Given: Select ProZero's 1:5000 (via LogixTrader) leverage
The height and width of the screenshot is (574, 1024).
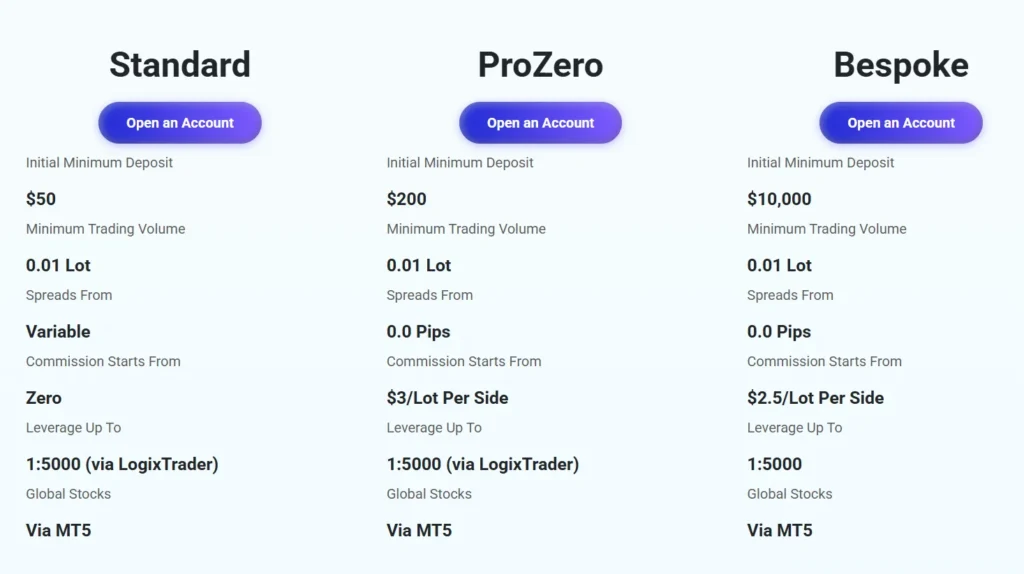Looking at the screenshot, I should 483,464.
